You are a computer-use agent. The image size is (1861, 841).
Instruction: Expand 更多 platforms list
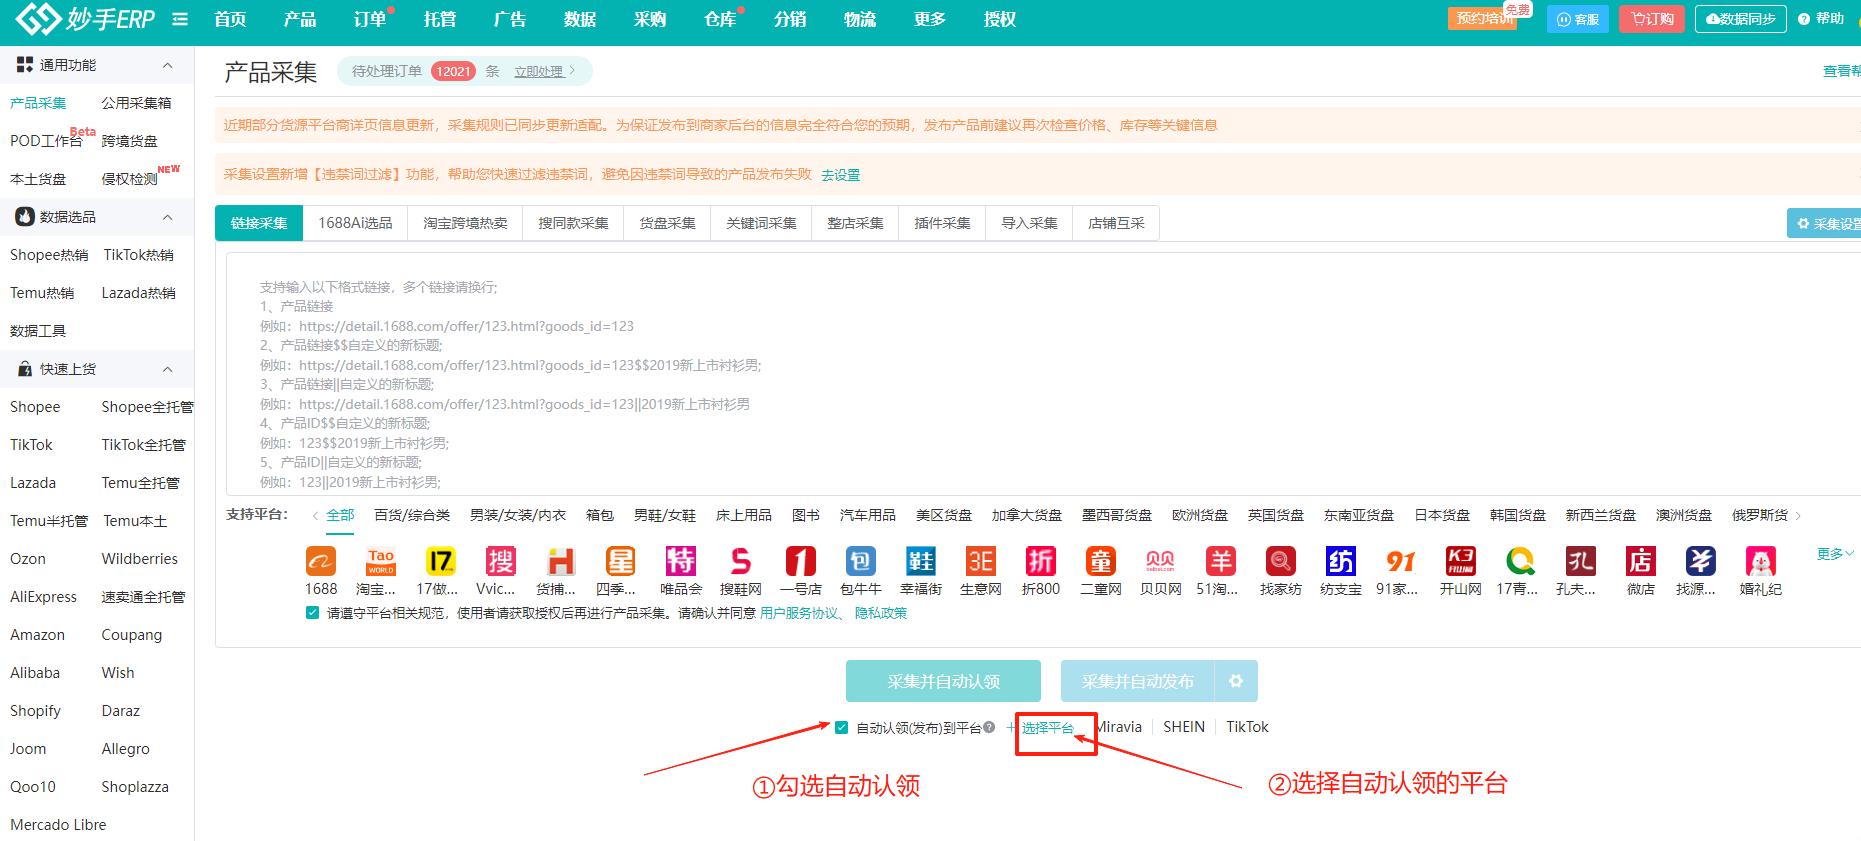(1834, 553)
